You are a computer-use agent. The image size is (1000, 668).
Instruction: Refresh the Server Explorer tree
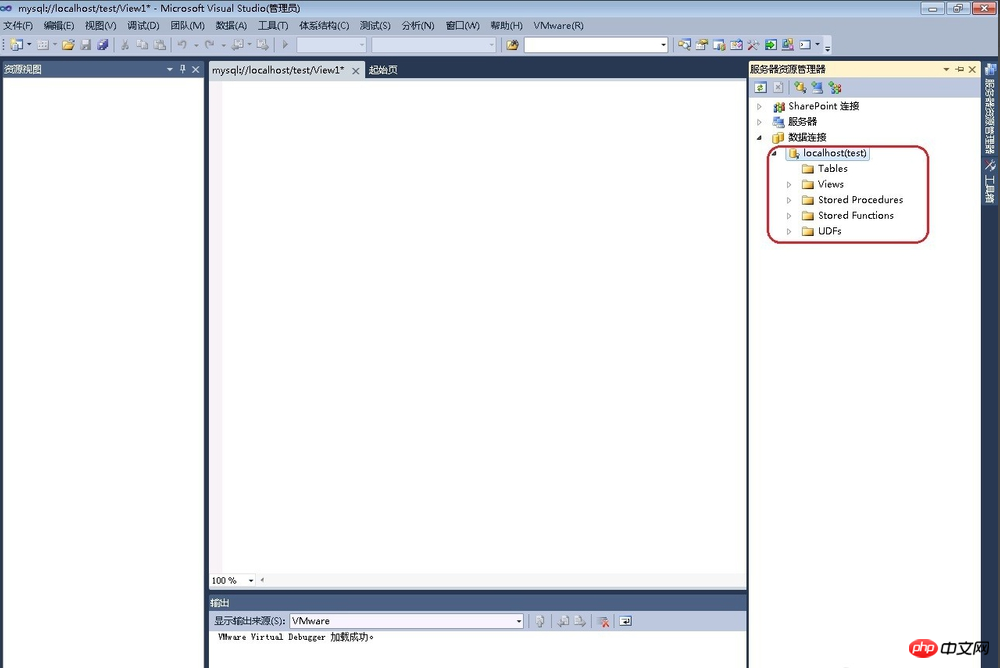click(x=760, y=88)
